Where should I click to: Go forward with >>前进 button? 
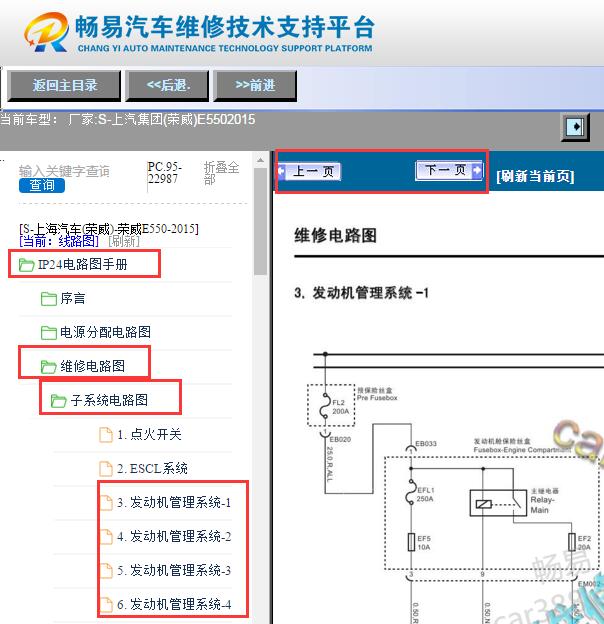255,86
